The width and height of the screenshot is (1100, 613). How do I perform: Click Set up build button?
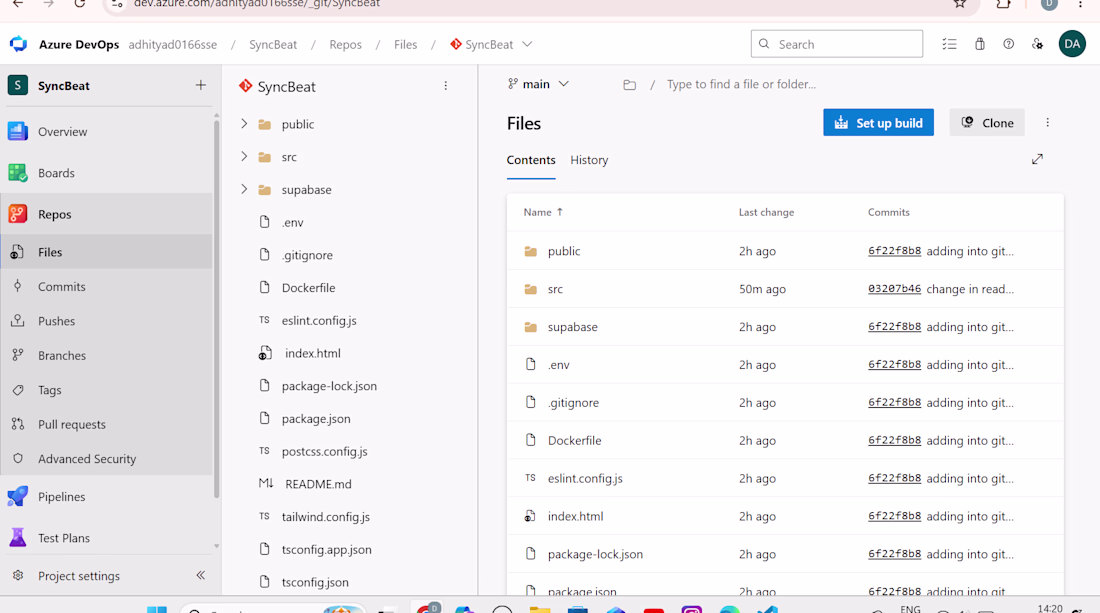pos(878,123)
